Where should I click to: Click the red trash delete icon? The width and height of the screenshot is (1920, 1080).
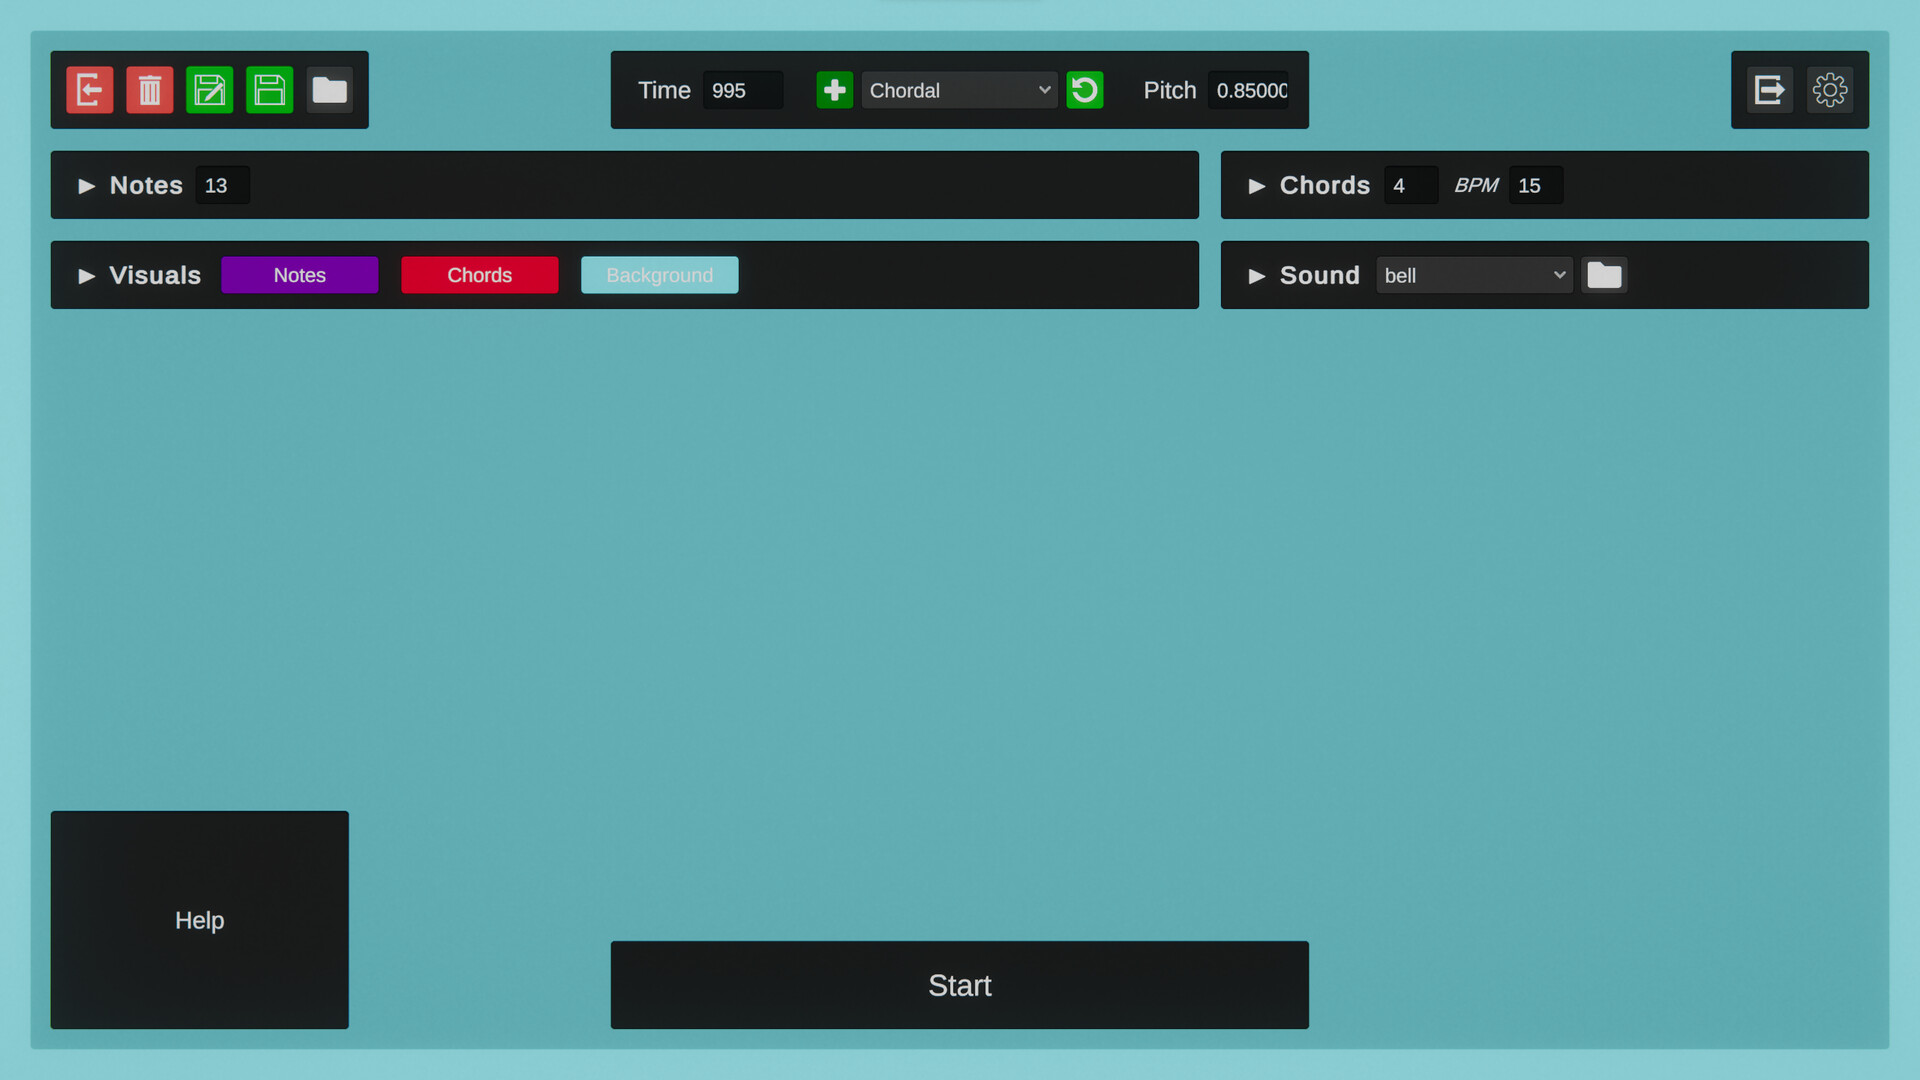pos(149,90)
